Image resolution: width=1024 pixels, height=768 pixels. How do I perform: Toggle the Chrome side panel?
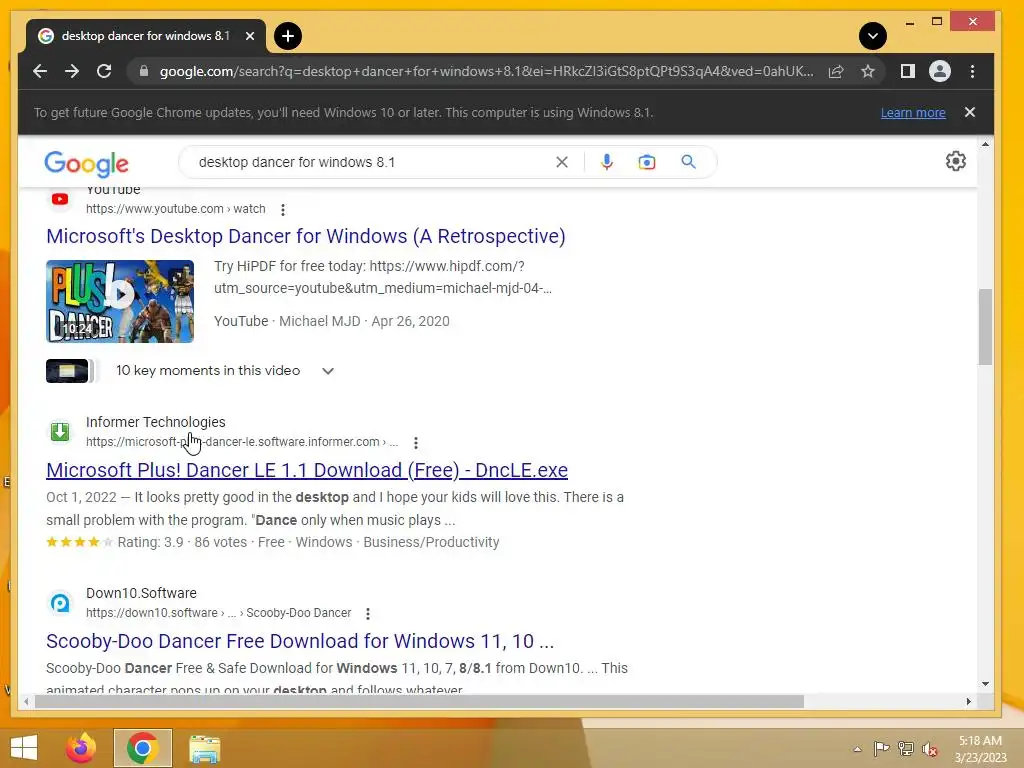908,71
